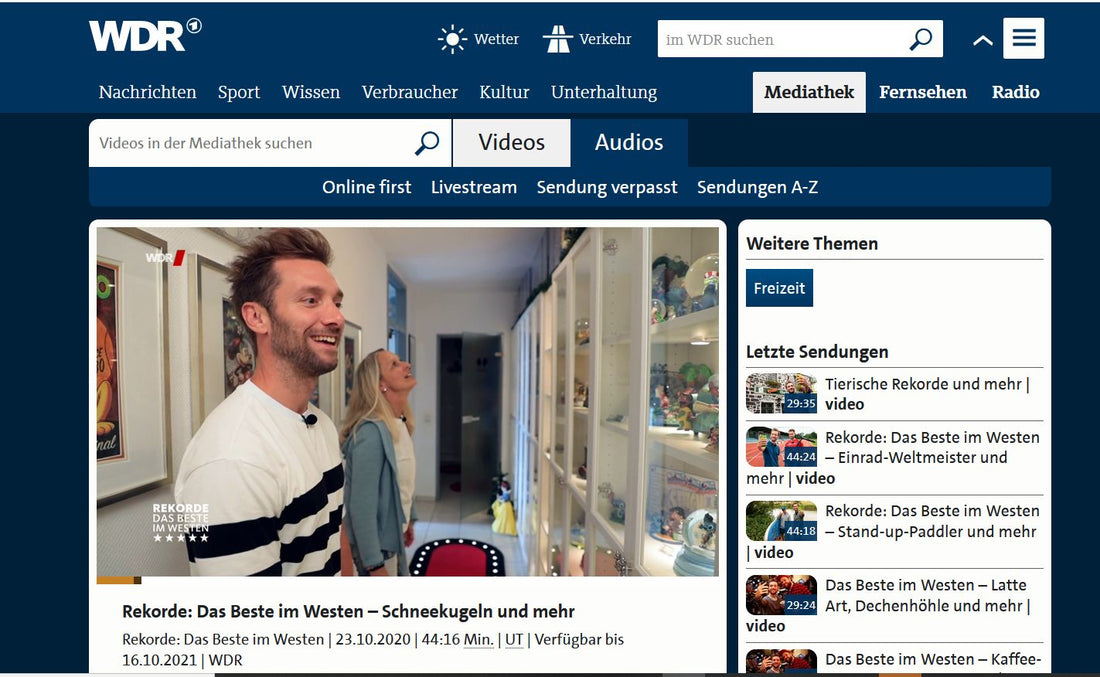Image resolution: width=1100 pixels, height=677 pixels.
Task: Click the 44:24 Einrad-Weltmeister thumbnail
Action: (782, 447)
